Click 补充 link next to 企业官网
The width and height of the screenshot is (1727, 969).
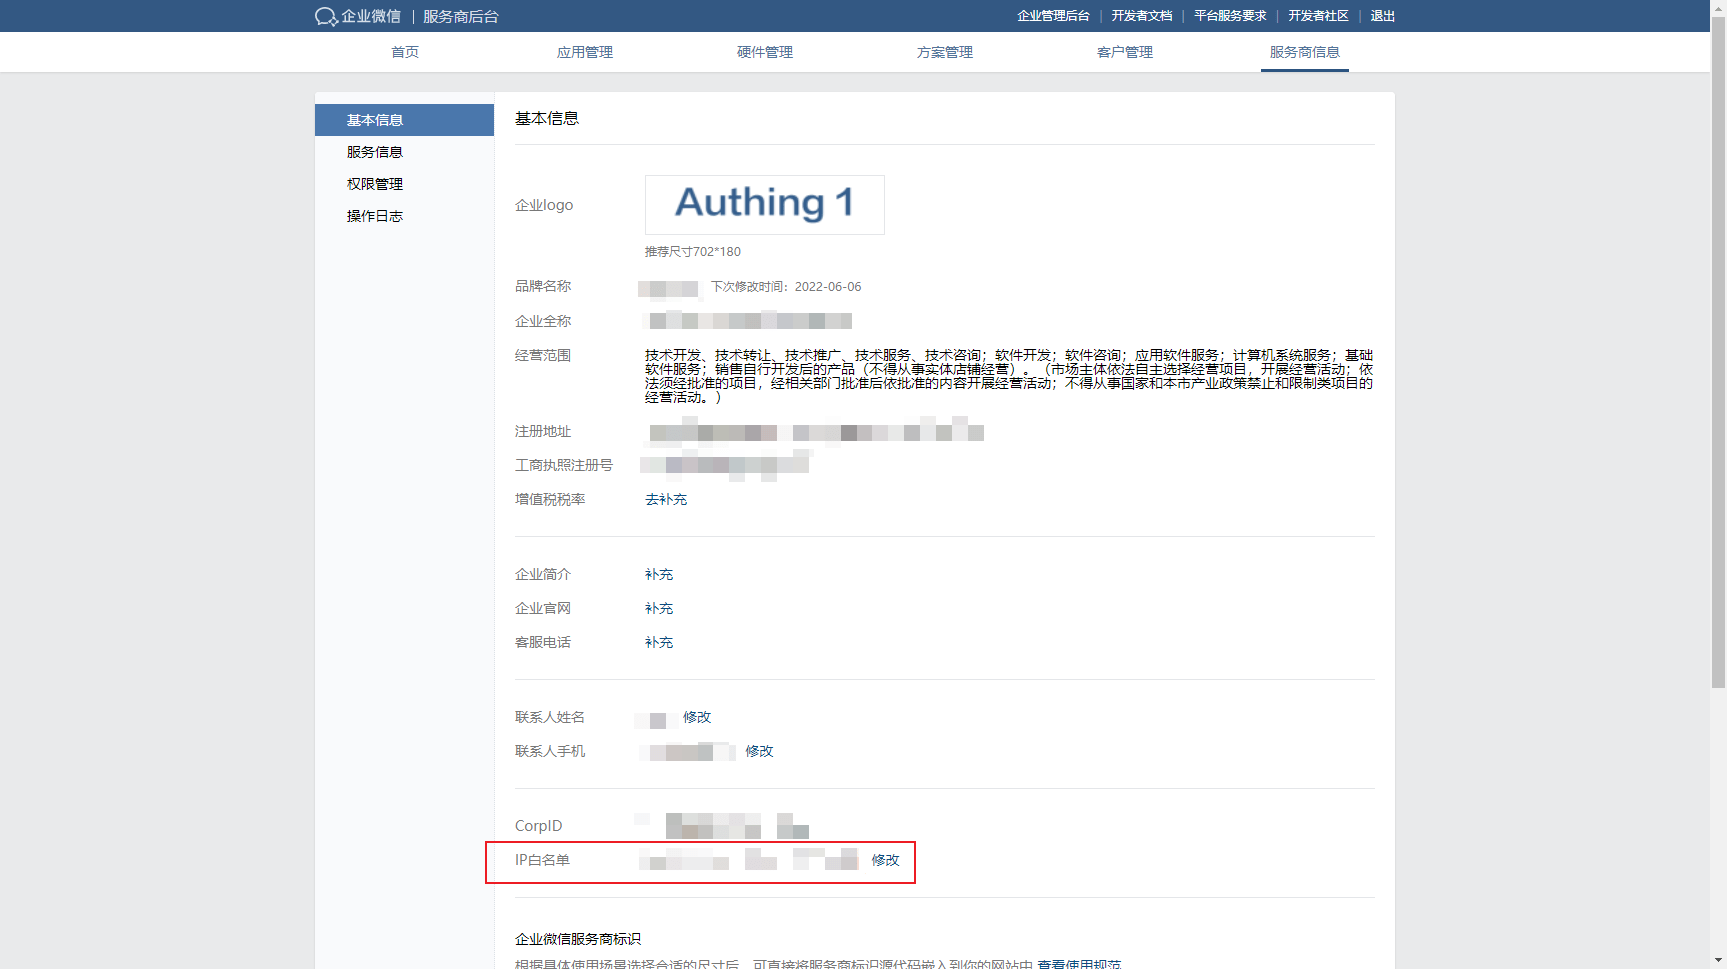pyautogui.click(x=659, y=608)
